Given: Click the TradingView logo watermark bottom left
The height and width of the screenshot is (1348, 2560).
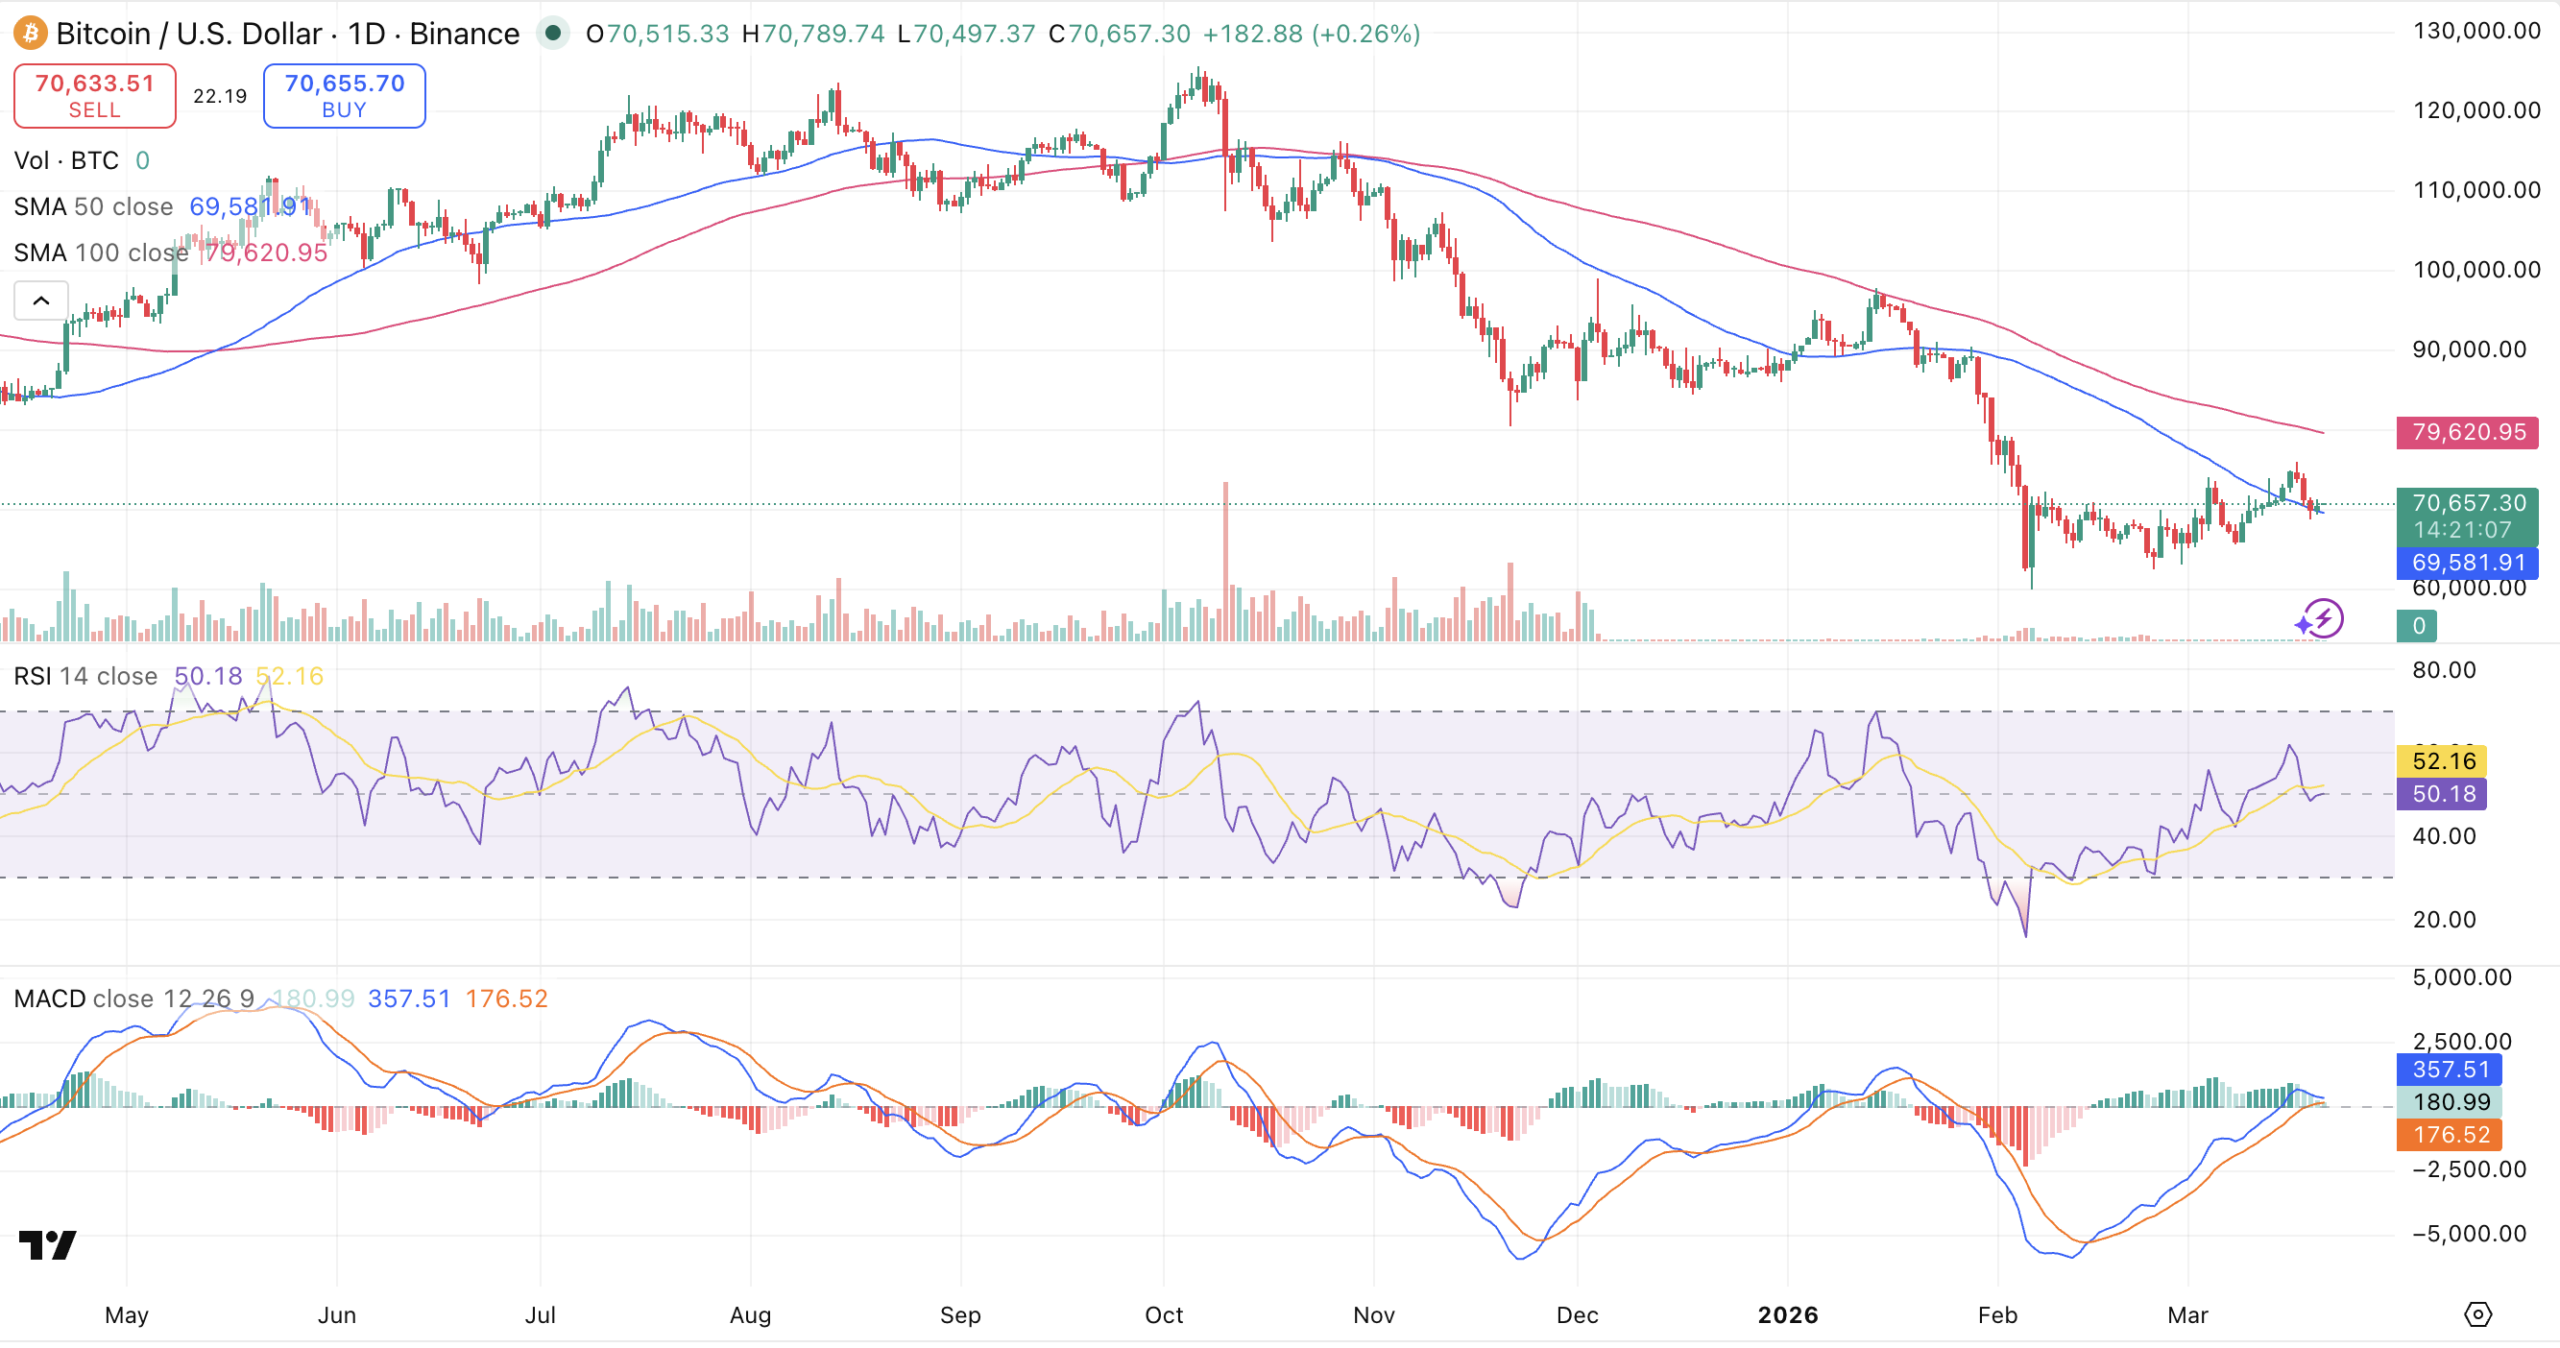Looking at the screenshot, I should click(x=47, y=1245).
